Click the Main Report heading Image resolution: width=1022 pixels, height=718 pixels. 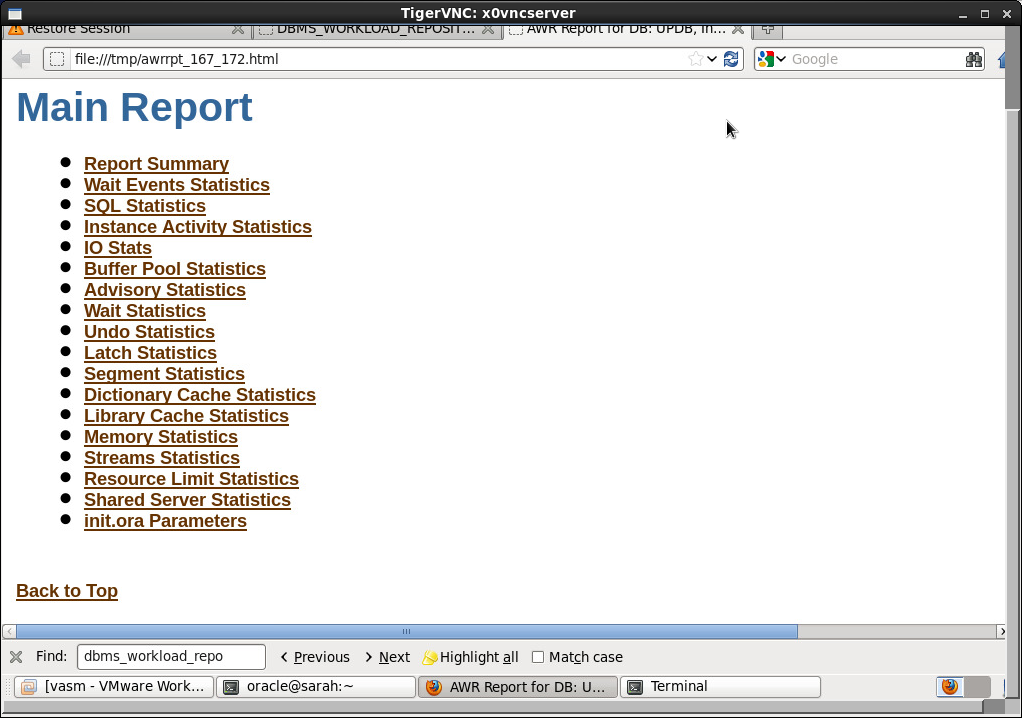(134, 107)
